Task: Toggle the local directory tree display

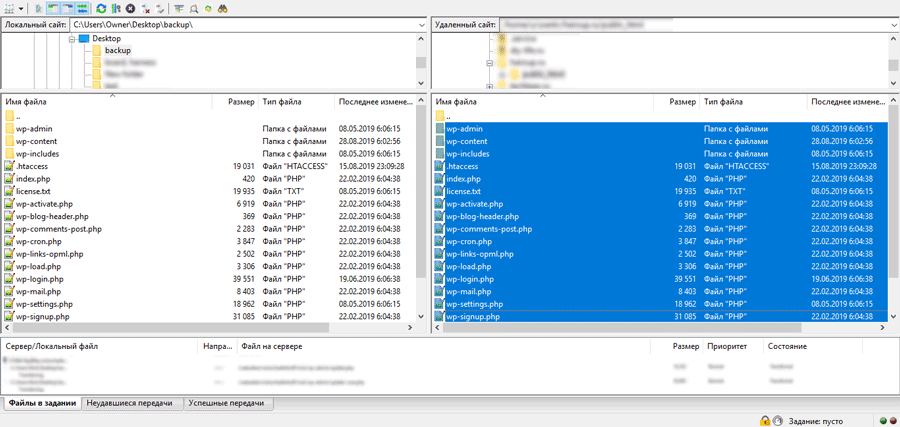Action: (53, 8)
